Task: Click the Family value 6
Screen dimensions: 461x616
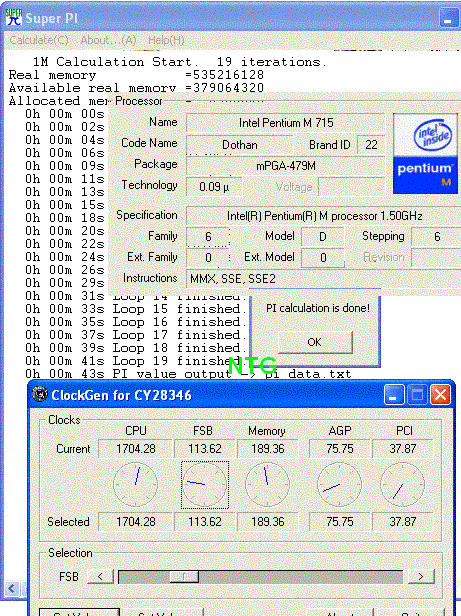Action: click(208, 236)
